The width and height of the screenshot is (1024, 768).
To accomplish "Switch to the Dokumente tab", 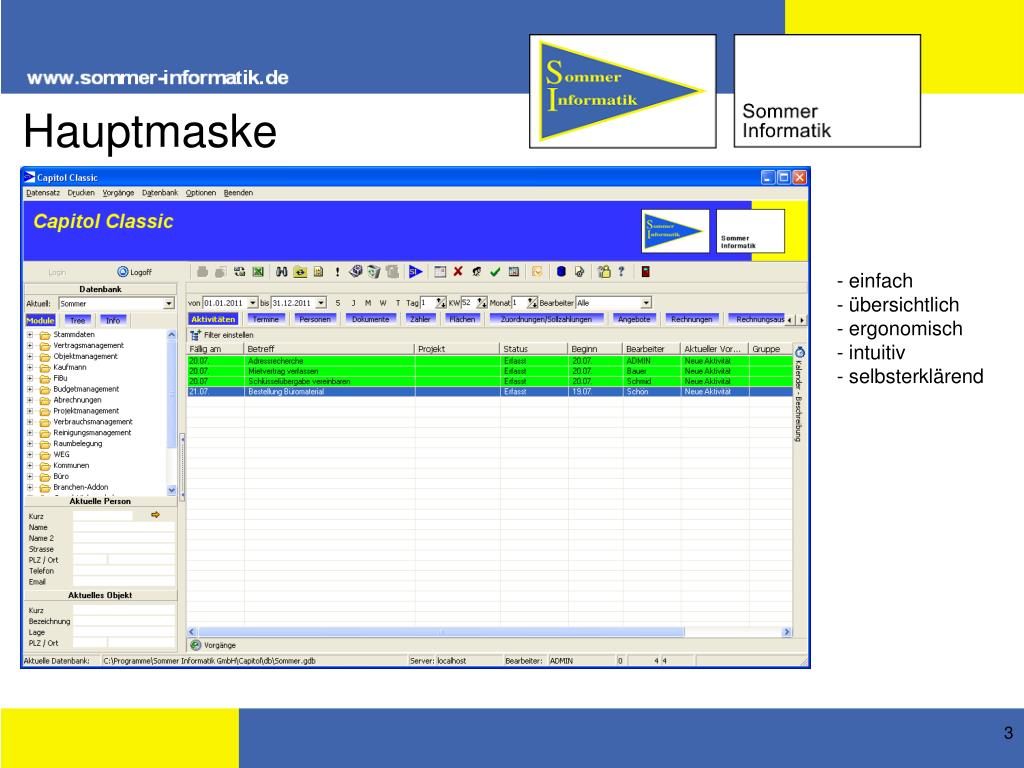I will (370, 319).
